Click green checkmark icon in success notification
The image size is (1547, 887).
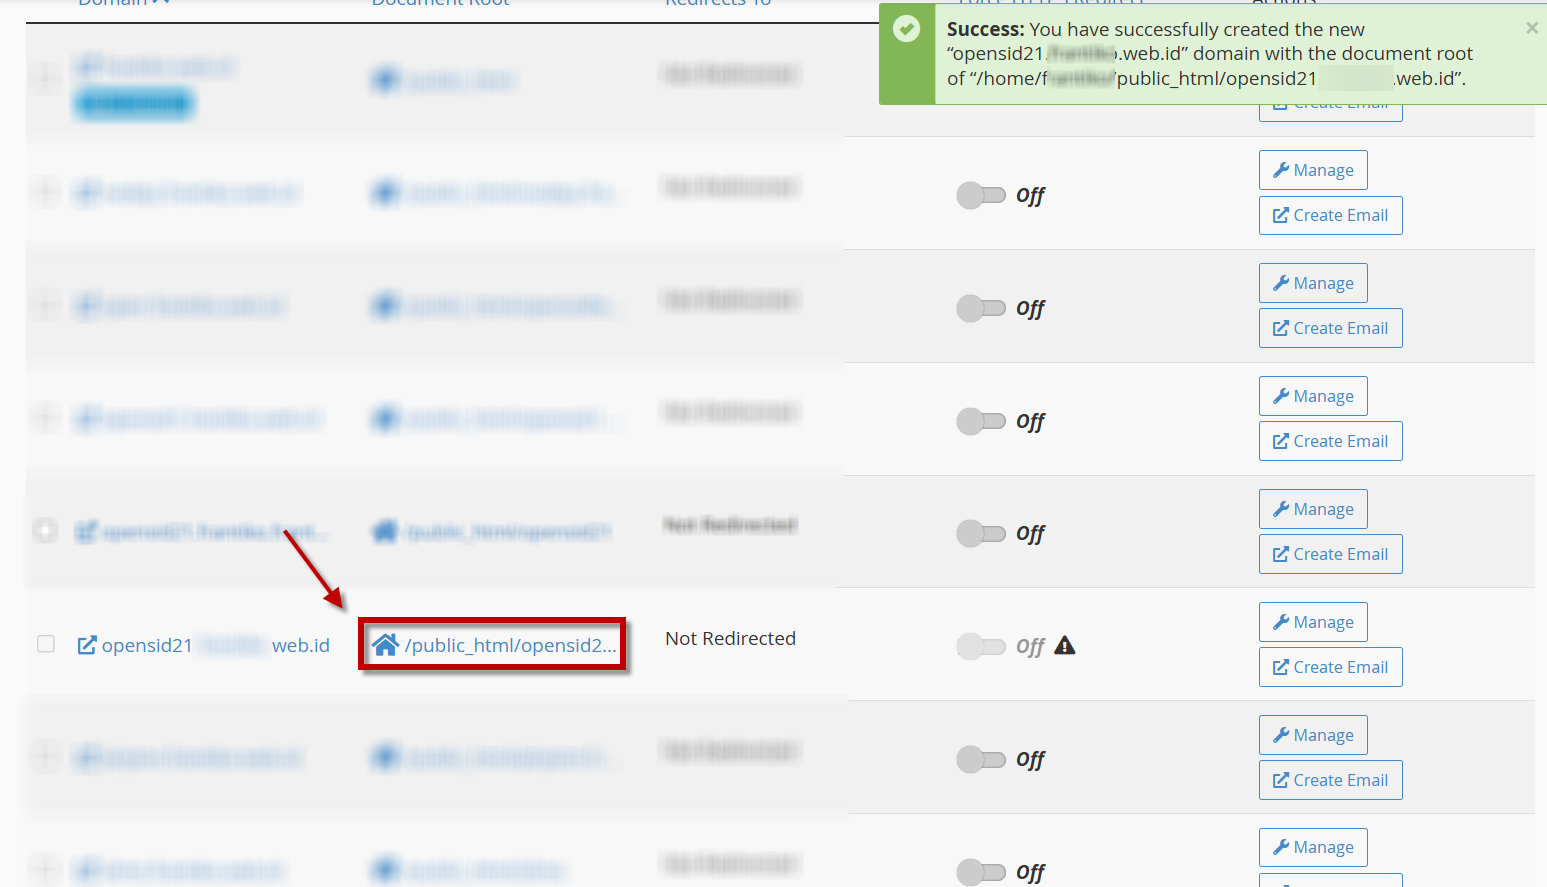pyautogui.click(x=906, y=29)
